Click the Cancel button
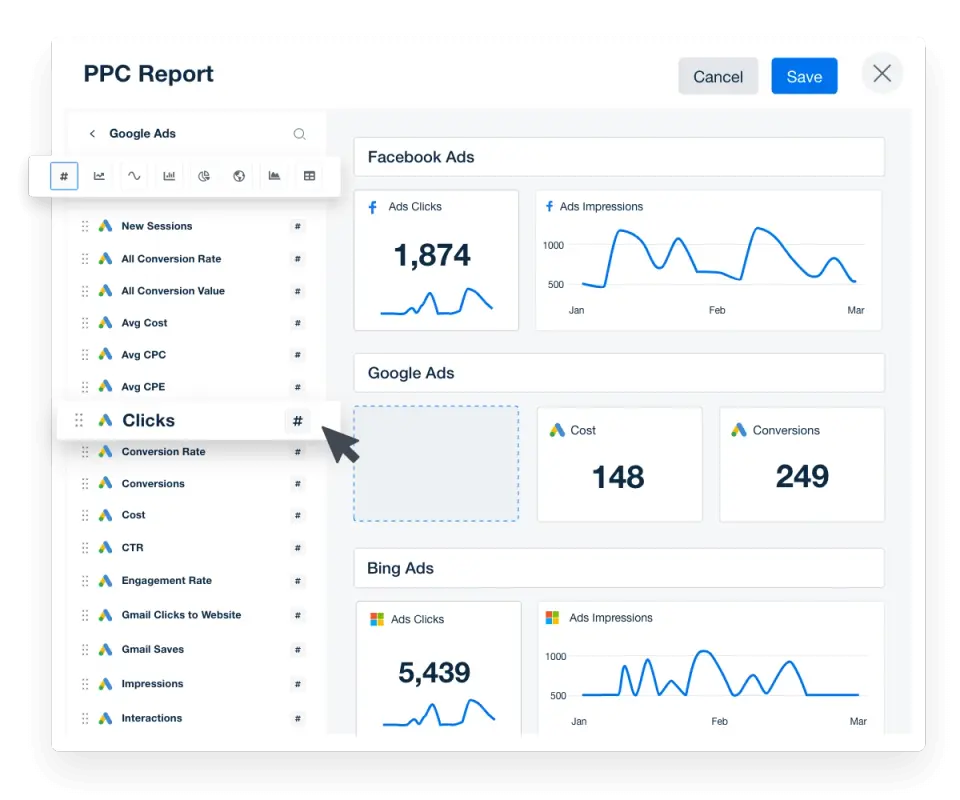This screenshot has height=800, width=960. tap(718, 77)
